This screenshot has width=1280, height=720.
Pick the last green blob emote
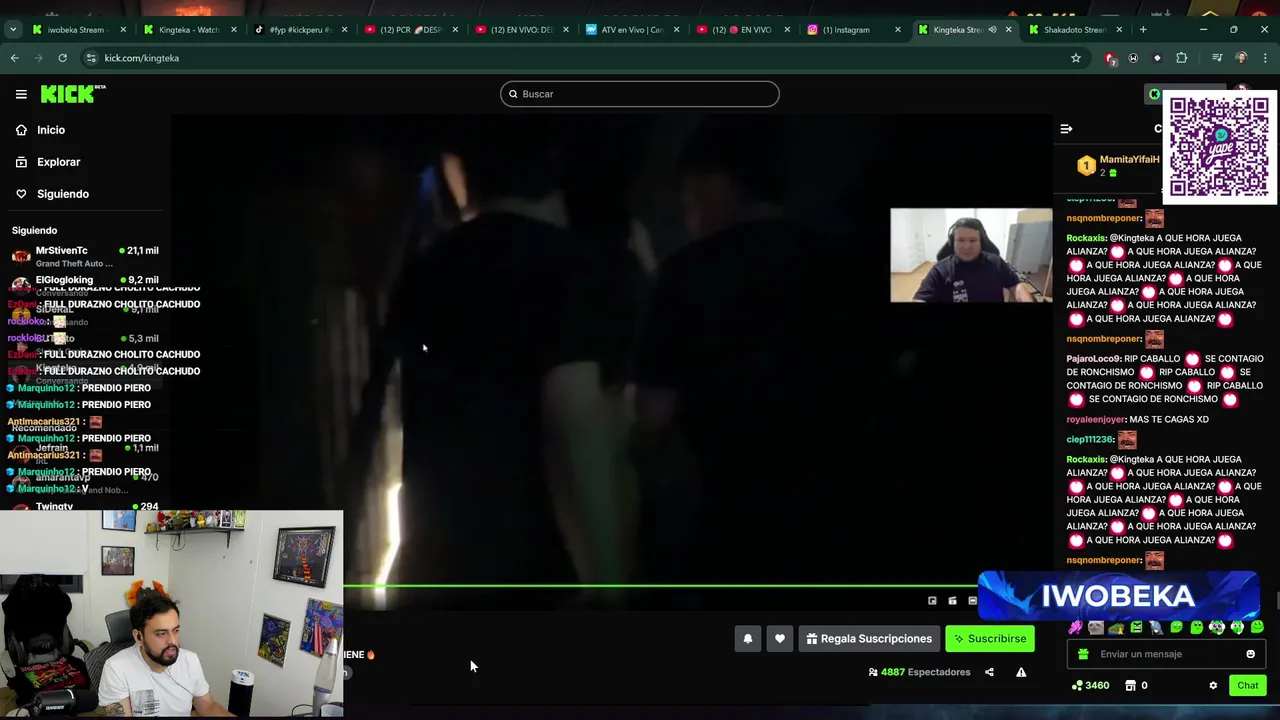pos(1257,628)
